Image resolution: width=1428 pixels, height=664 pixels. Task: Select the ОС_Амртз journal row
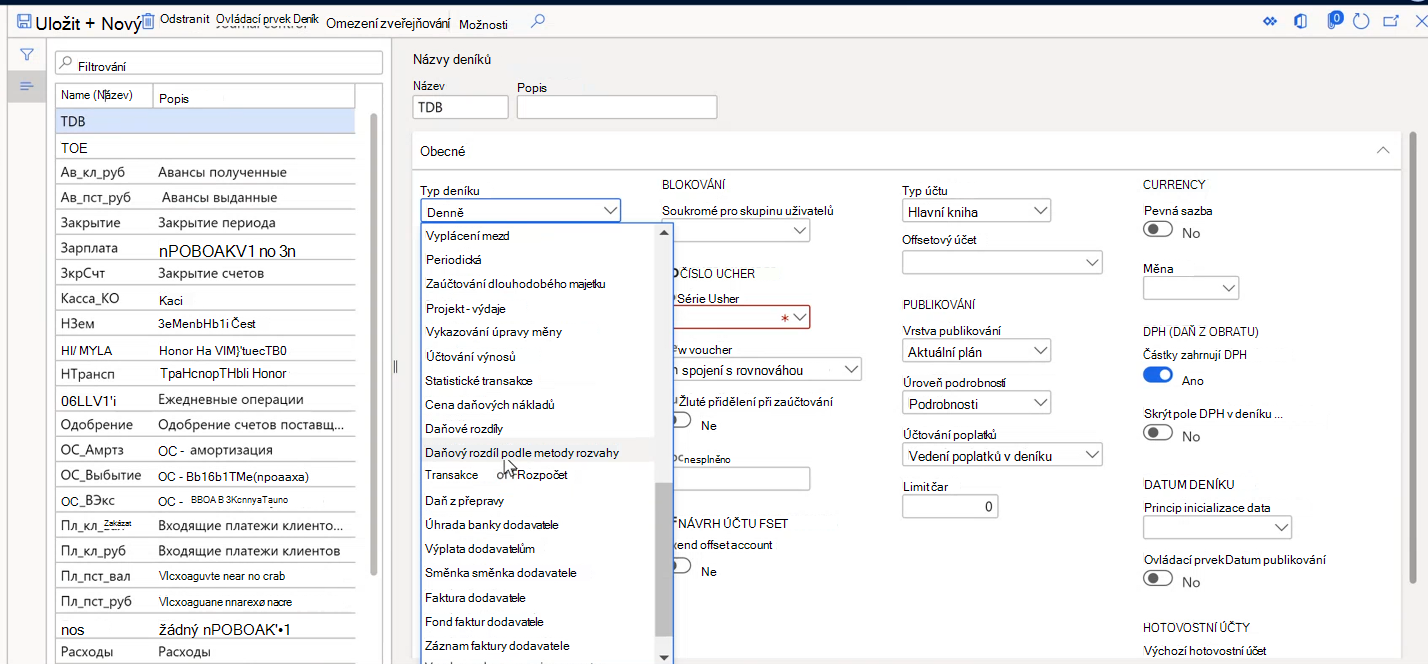pos(205,450)
